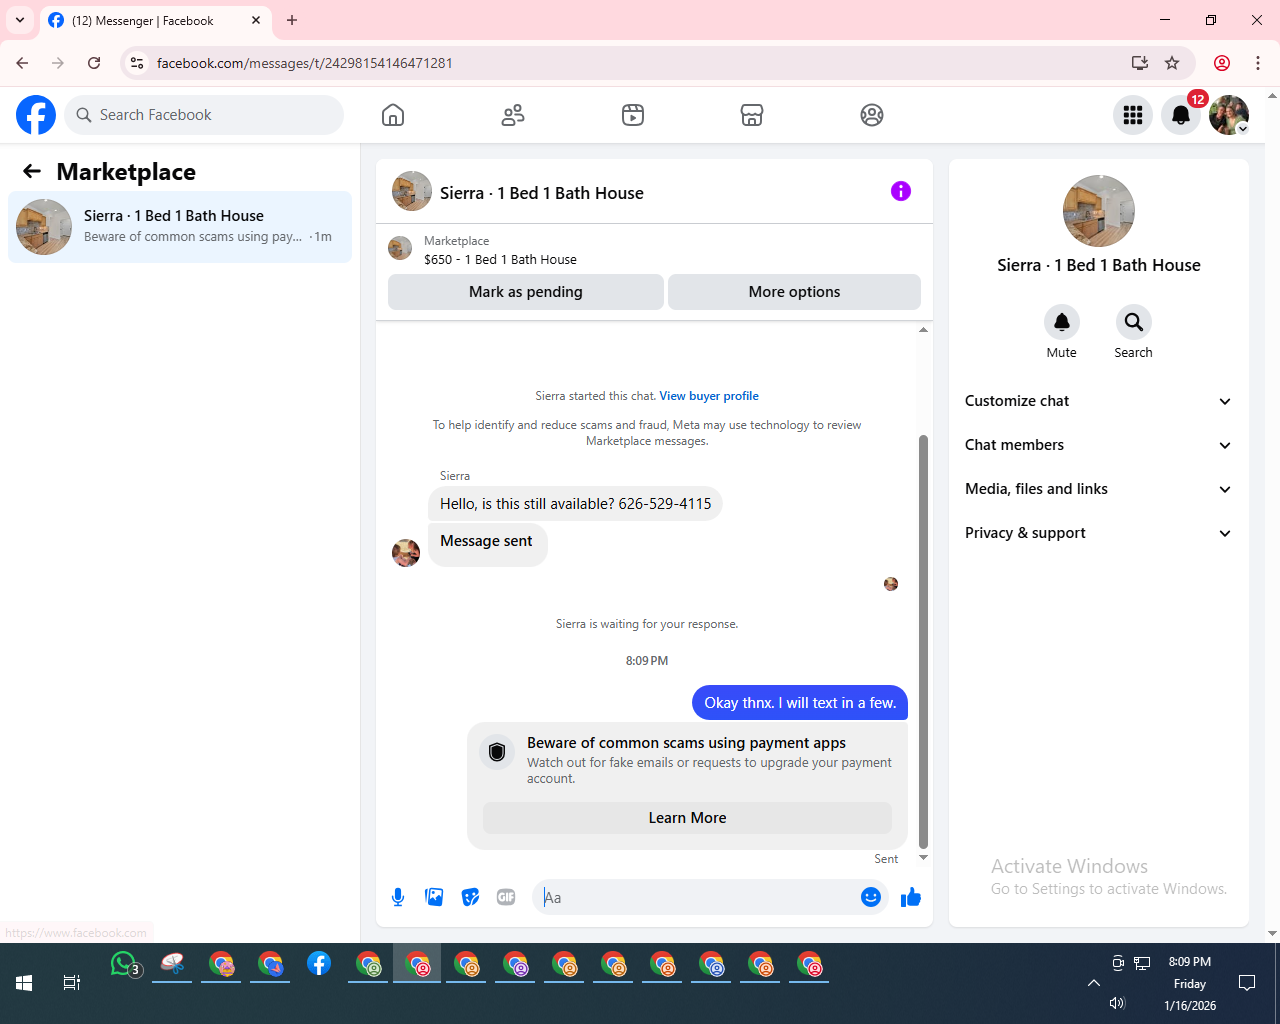
Task: Open View buyer profile link
Action: [709, 396]
